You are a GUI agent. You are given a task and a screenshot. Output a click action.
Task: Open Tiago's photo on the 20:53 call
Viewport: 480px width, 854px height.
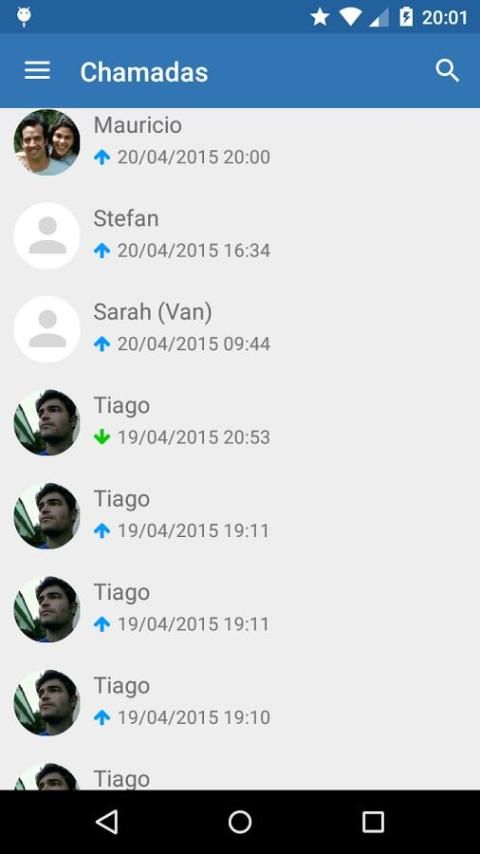pyautogui.click(x=47, y=423)
